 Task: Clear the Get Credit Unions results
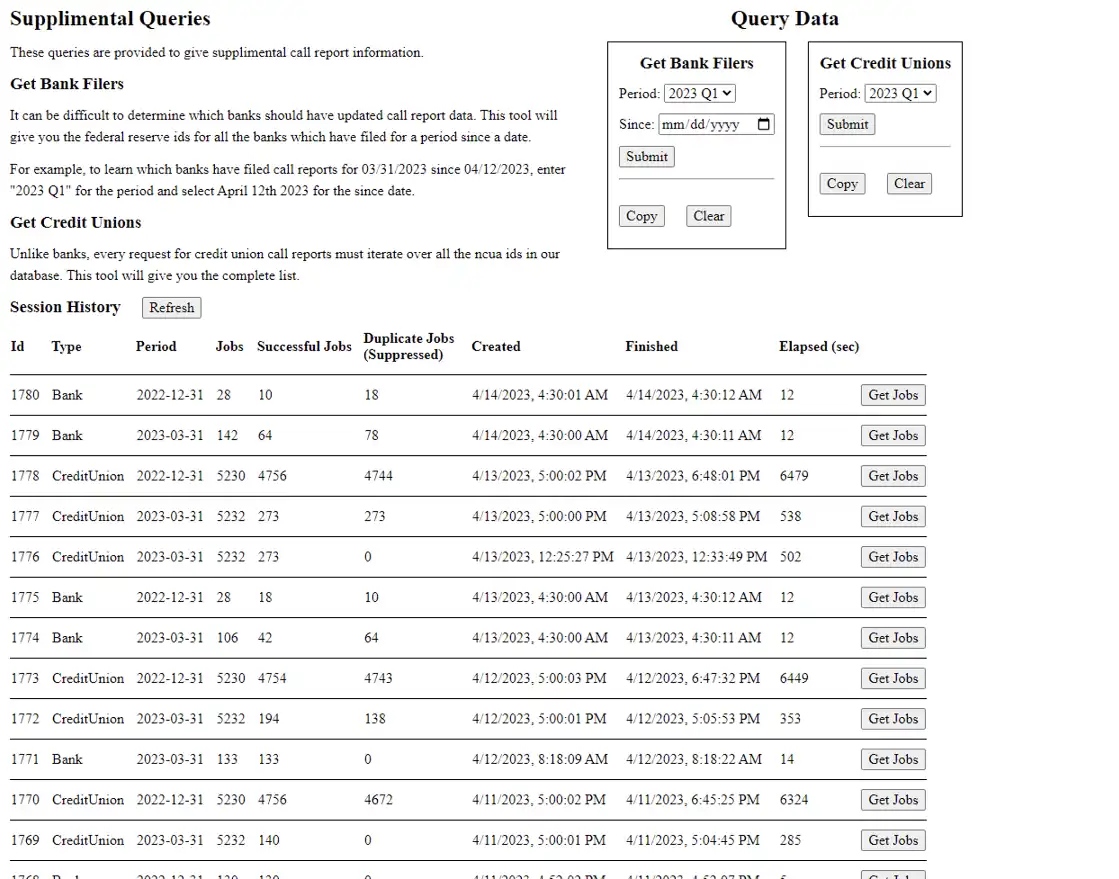click(x=909, y=183)
